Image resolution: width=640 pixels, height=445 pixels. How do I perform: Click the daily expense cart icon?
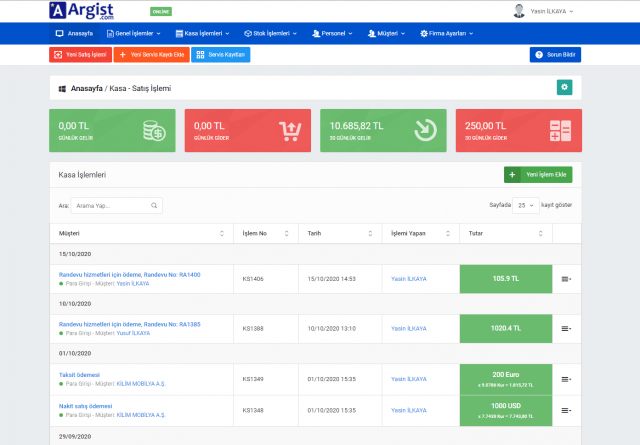pos(290,130)
